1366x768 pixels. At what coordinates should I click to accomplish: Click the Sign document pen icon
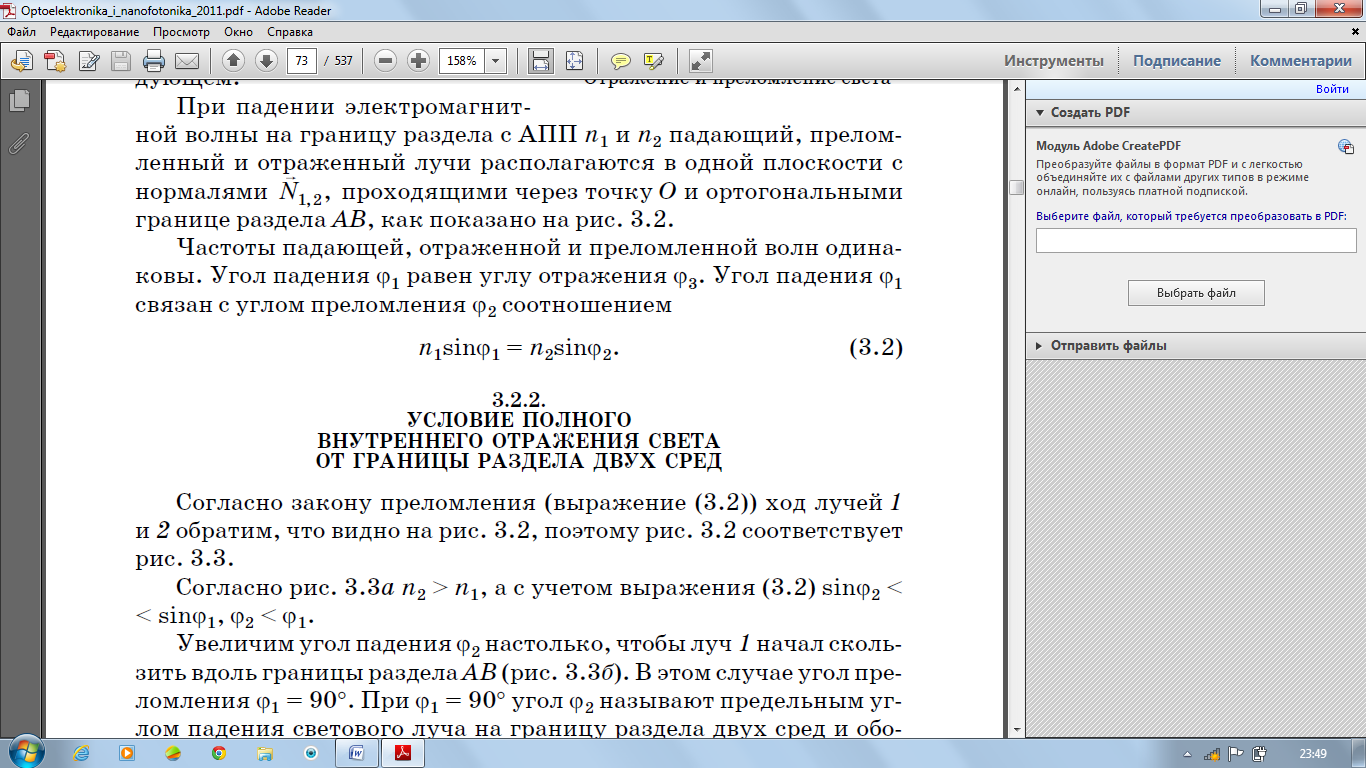tap(89, 61)
